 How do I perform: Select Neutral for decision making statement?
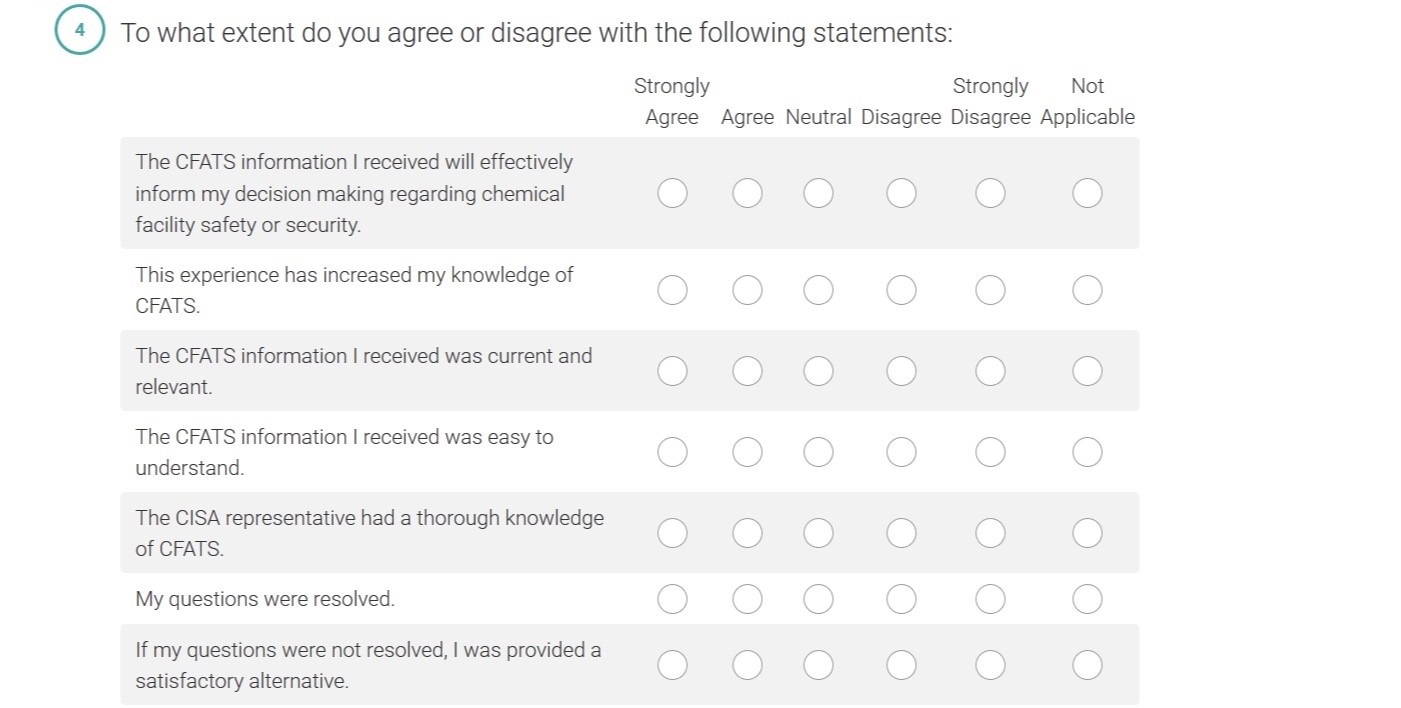tap(818, 193)
